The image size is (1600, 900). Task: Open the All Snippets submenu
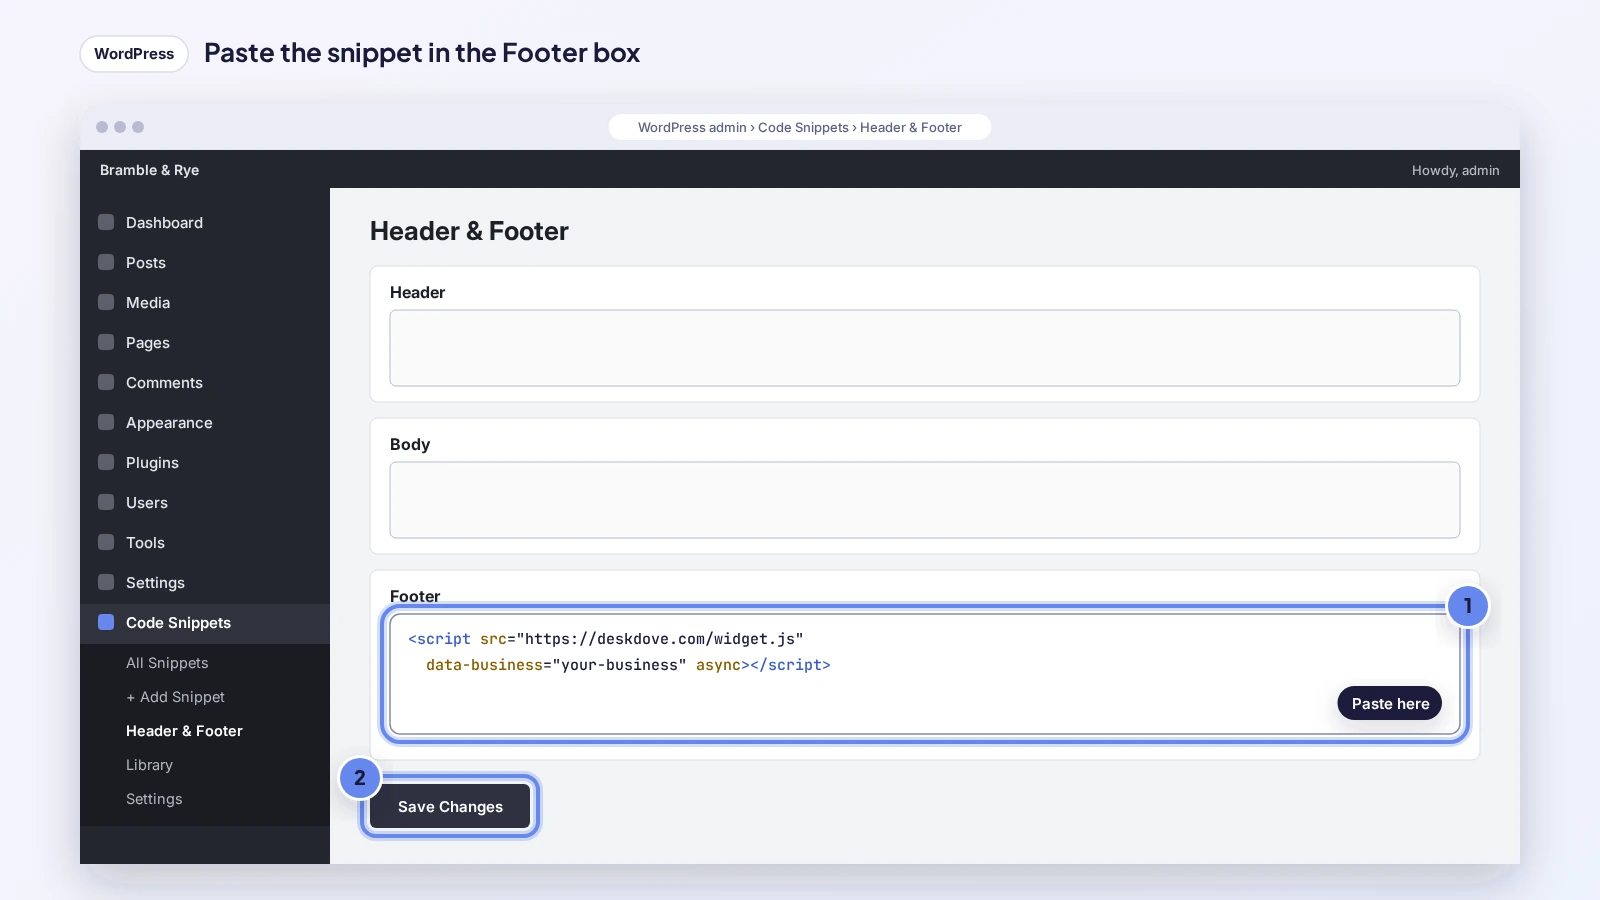coord(167,663)
